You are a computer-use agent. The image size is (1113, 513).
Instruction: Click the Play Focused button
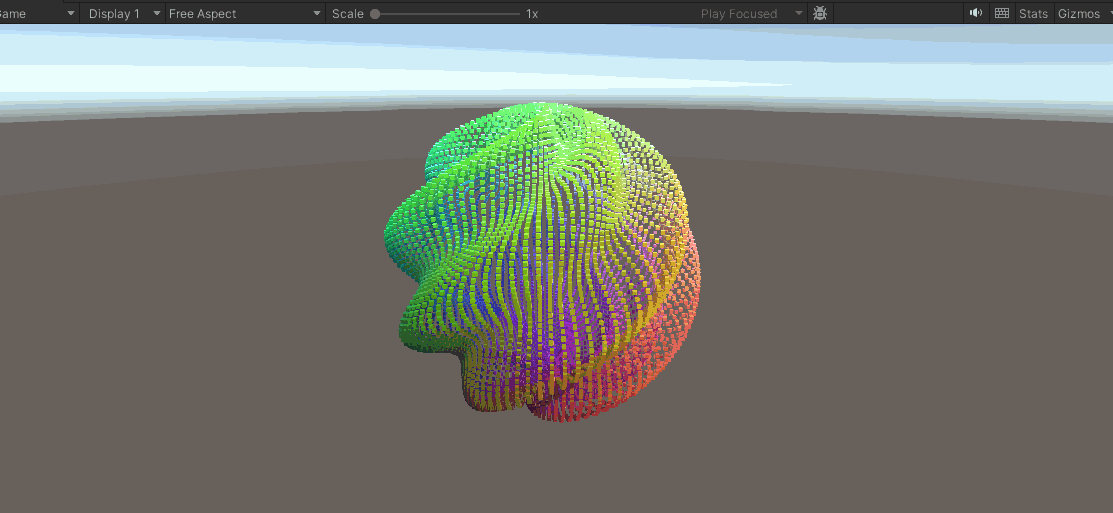[739, 13]
